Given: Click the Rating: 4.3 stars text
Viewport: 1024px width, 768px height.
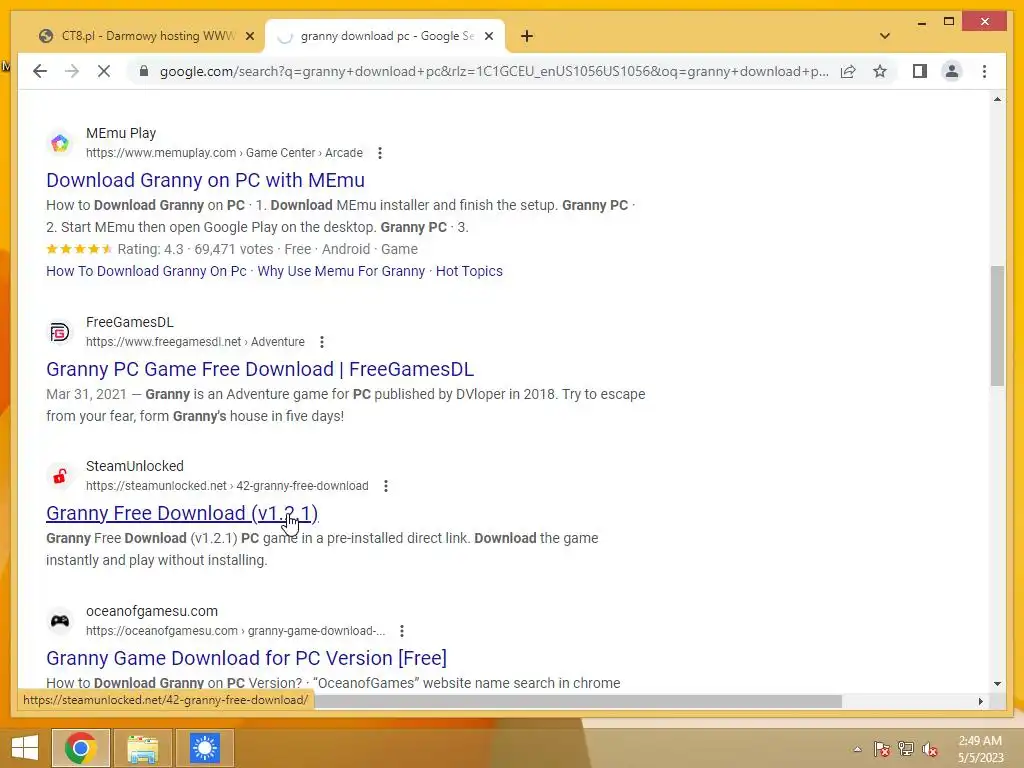Looking at the screenshot, I should tap(150, 249).
